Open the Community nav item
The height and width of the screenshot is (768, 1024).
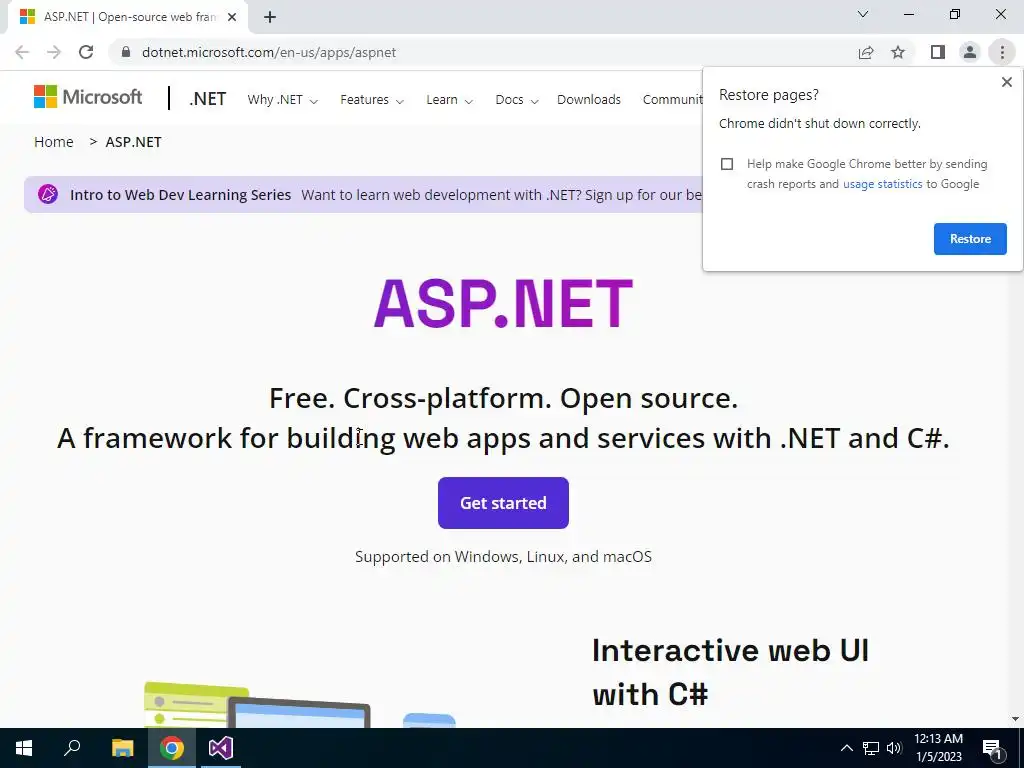673,100
